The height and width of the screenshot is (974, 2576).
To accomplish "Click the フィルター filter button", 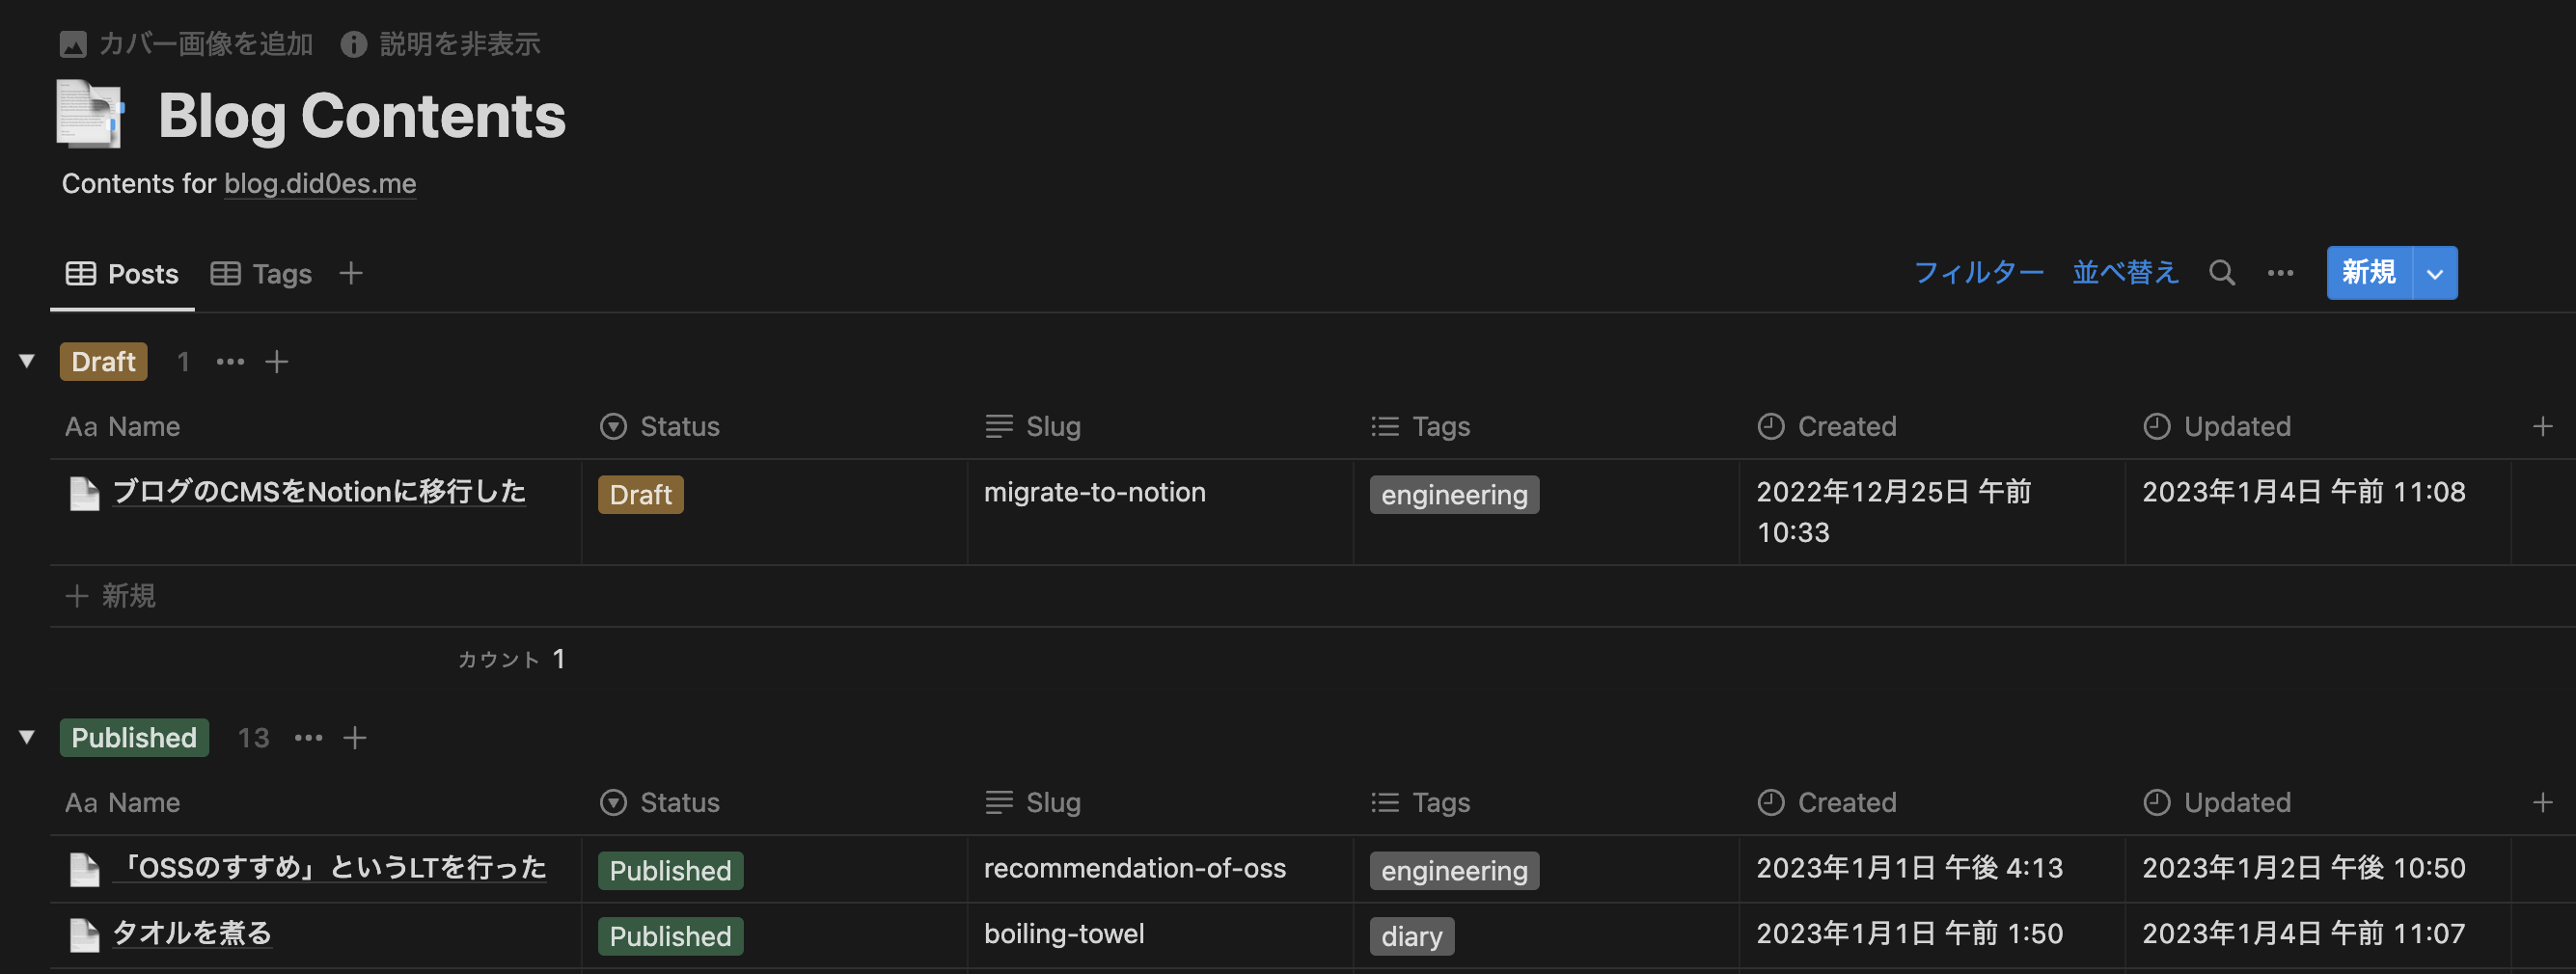I will tap(1977, 273).
